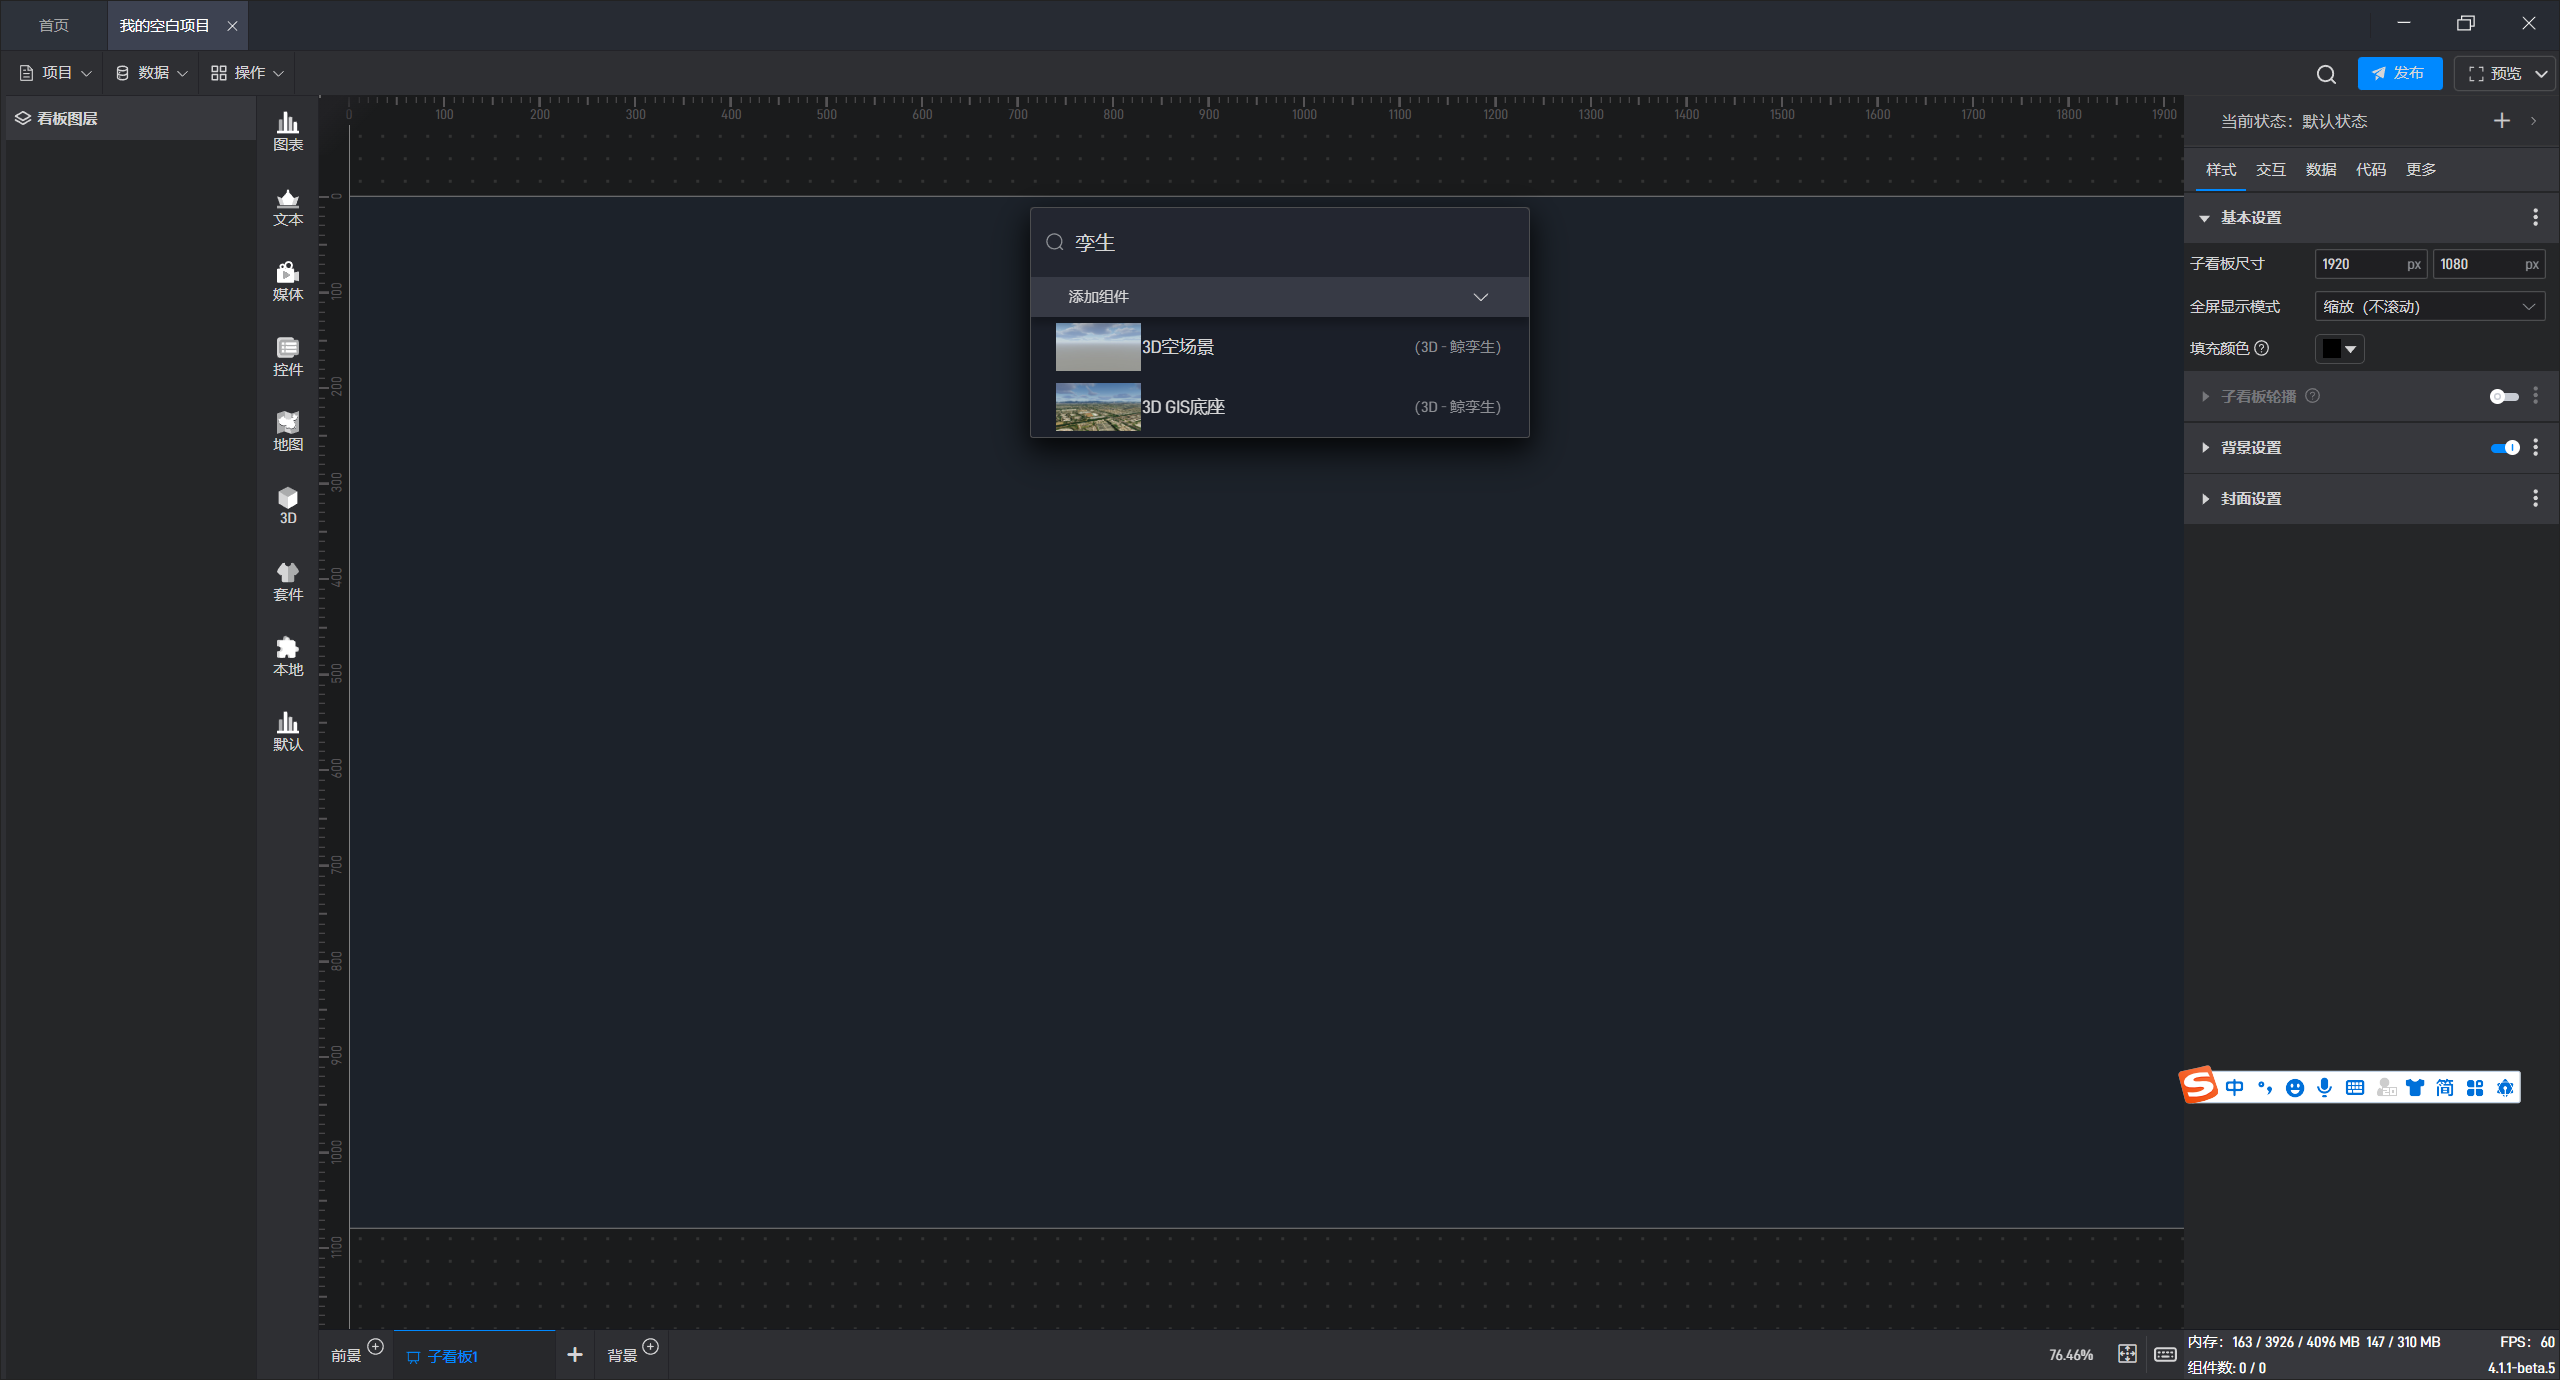Click the 套件 kit components icon
This screenshot has height=1380, width=2560.
click(x=288, y=581)
